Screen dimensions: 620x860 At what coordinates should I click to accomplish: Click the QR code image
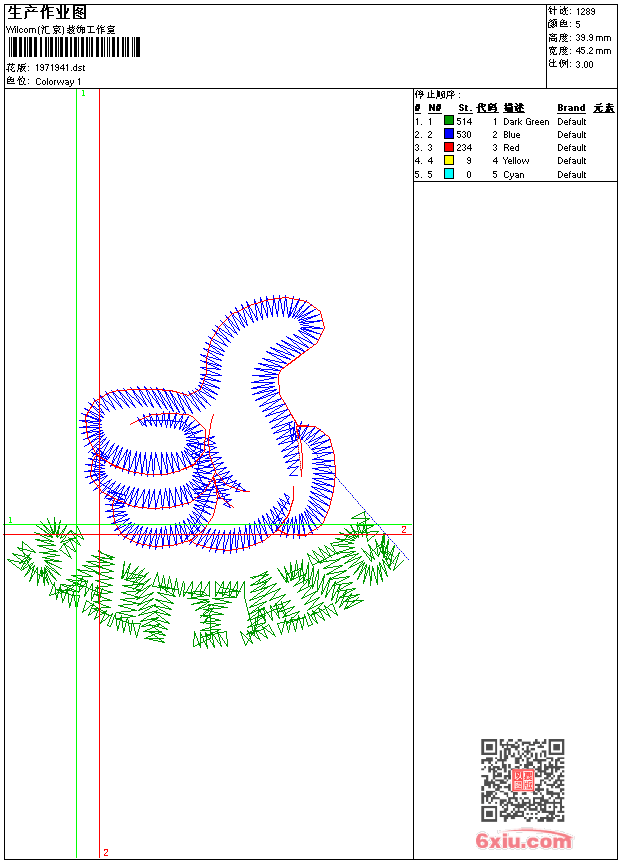[522, 780]
